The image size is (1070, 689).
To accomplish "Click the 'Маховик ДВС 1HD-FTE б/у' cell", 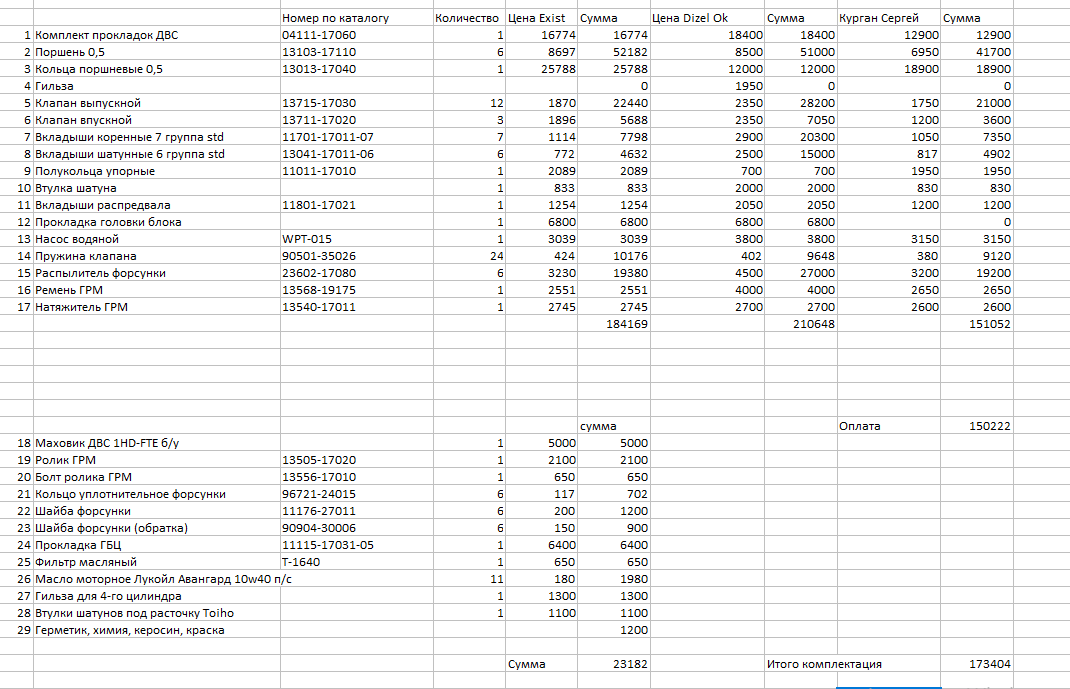I will tap(157, 443).
